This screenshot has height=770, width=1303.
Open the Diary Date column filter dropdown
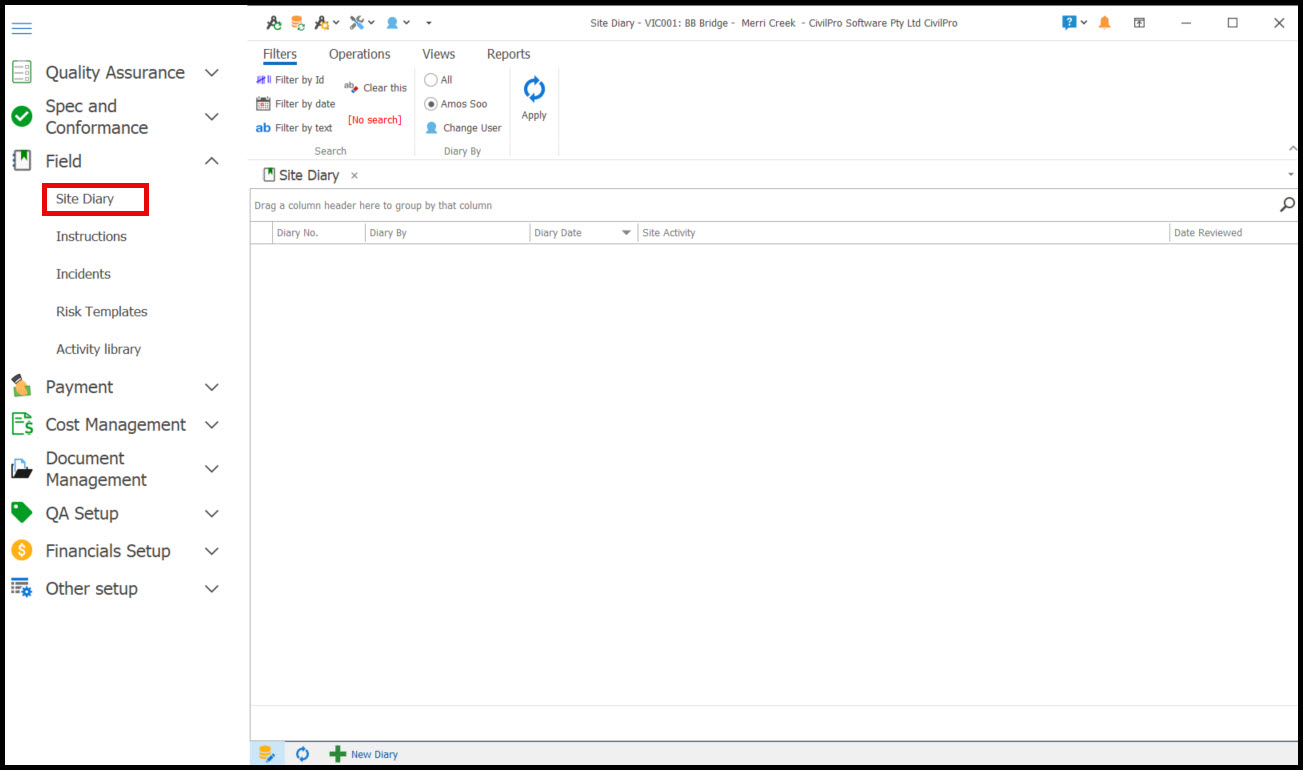pyautogui.click(x=626, y=233)
